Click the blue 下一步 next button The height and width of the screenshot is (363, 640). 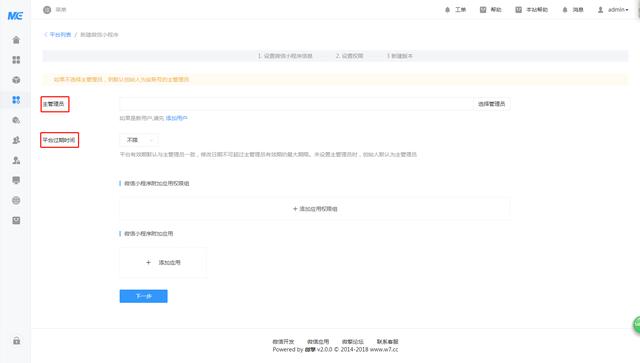pyautogui.click(x=144, y=296)
